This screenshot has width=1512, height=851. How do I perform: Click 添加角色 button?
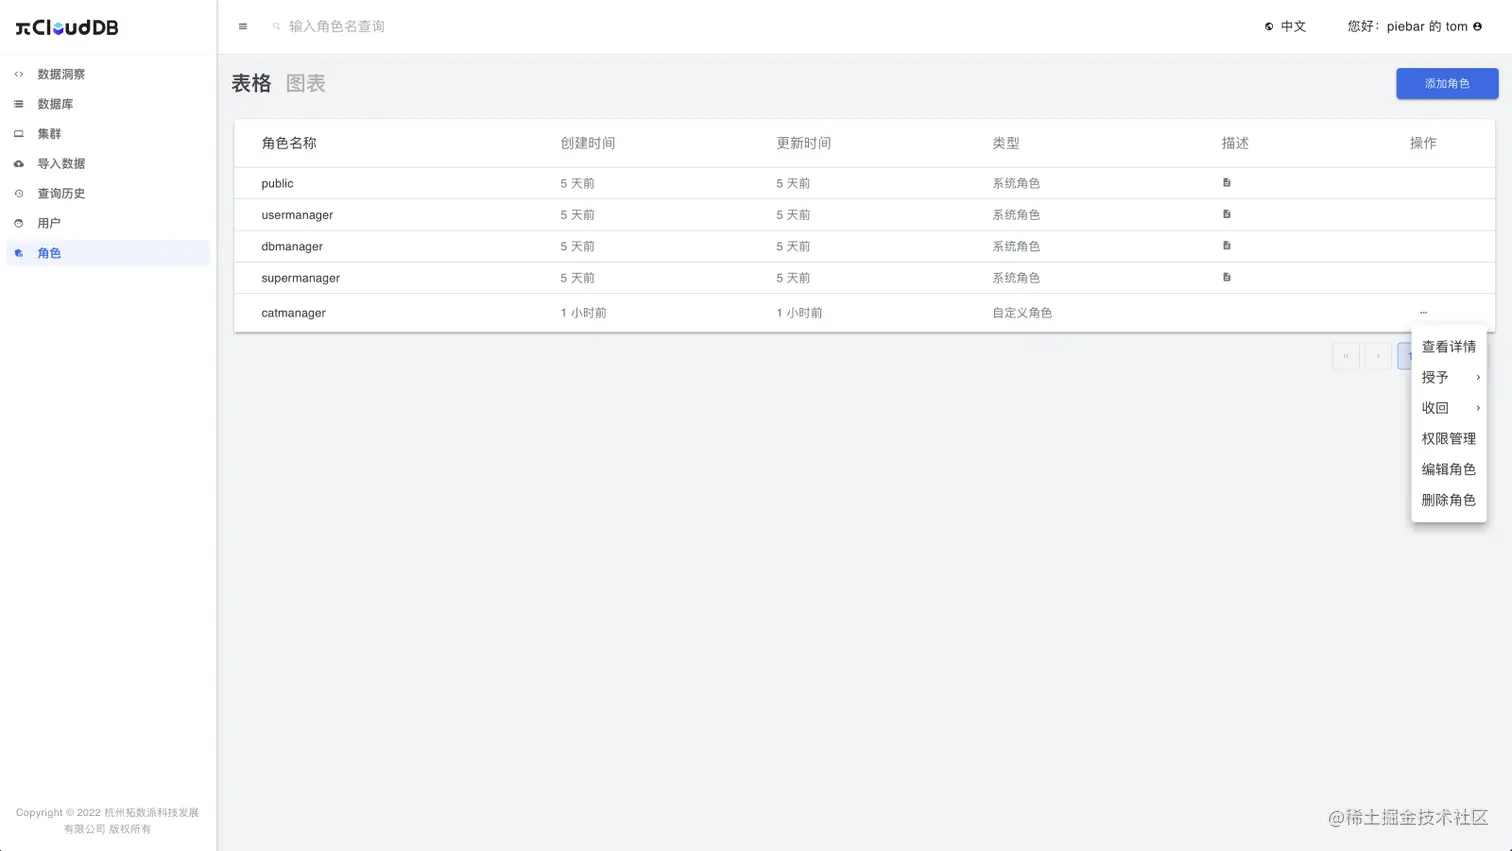pyautogui.click(x=1447, y=84)
